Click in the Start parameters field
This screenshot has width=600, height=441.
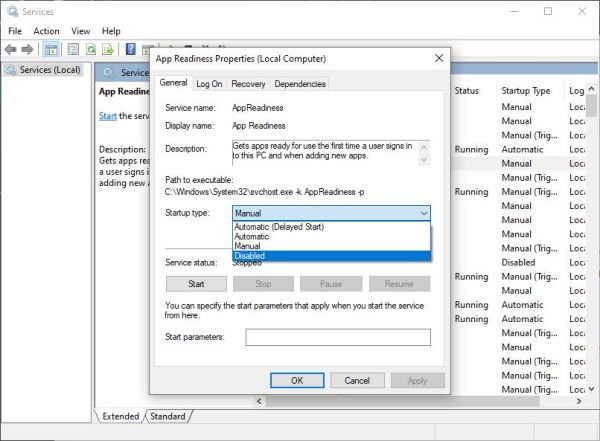[x=338, y=337]
